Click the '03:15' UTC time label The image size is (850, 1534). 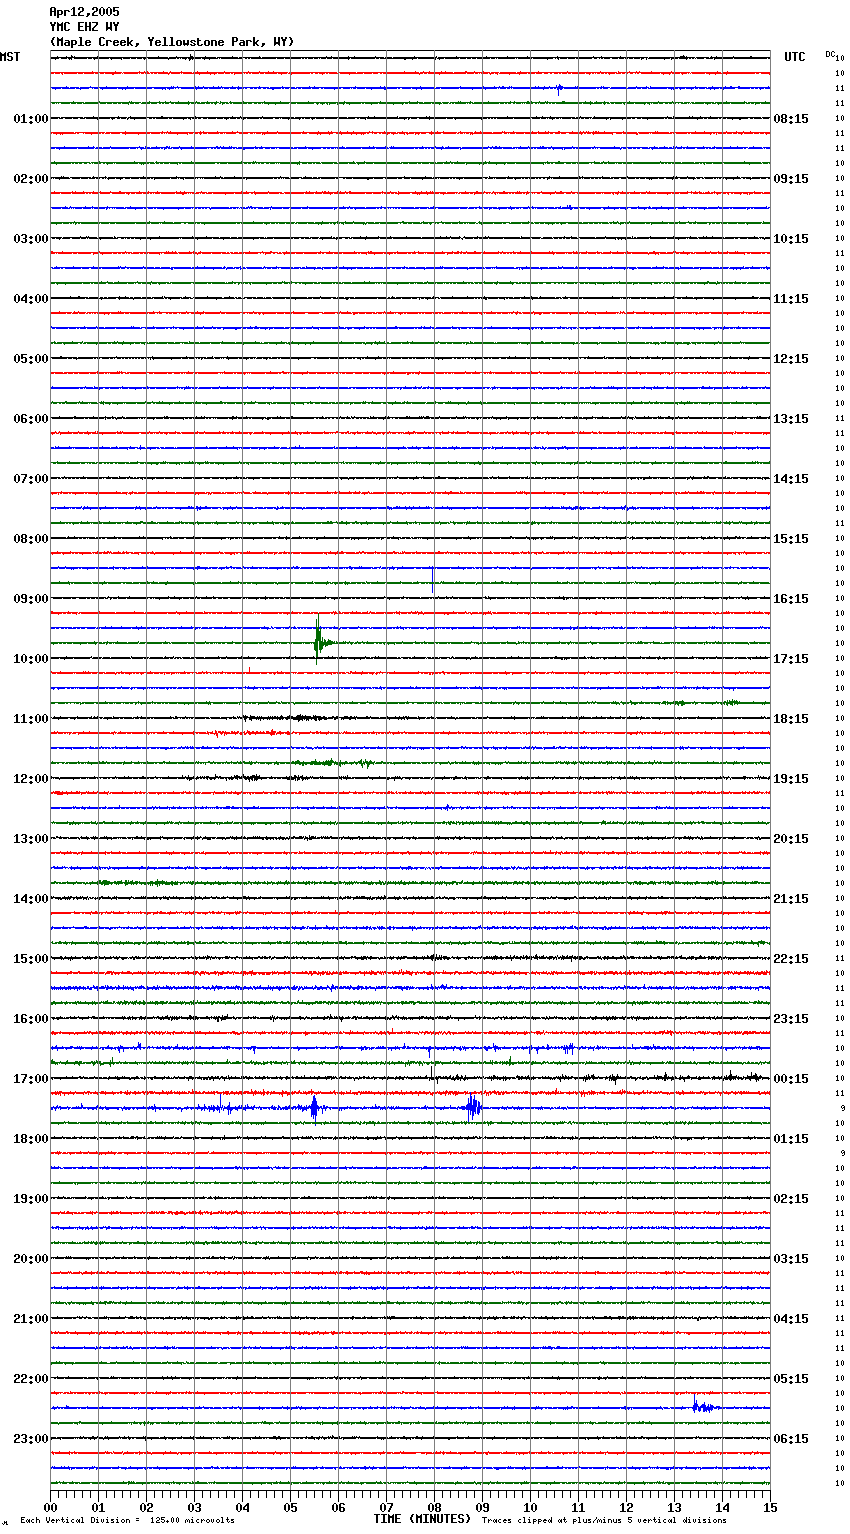click(791, 1259)
